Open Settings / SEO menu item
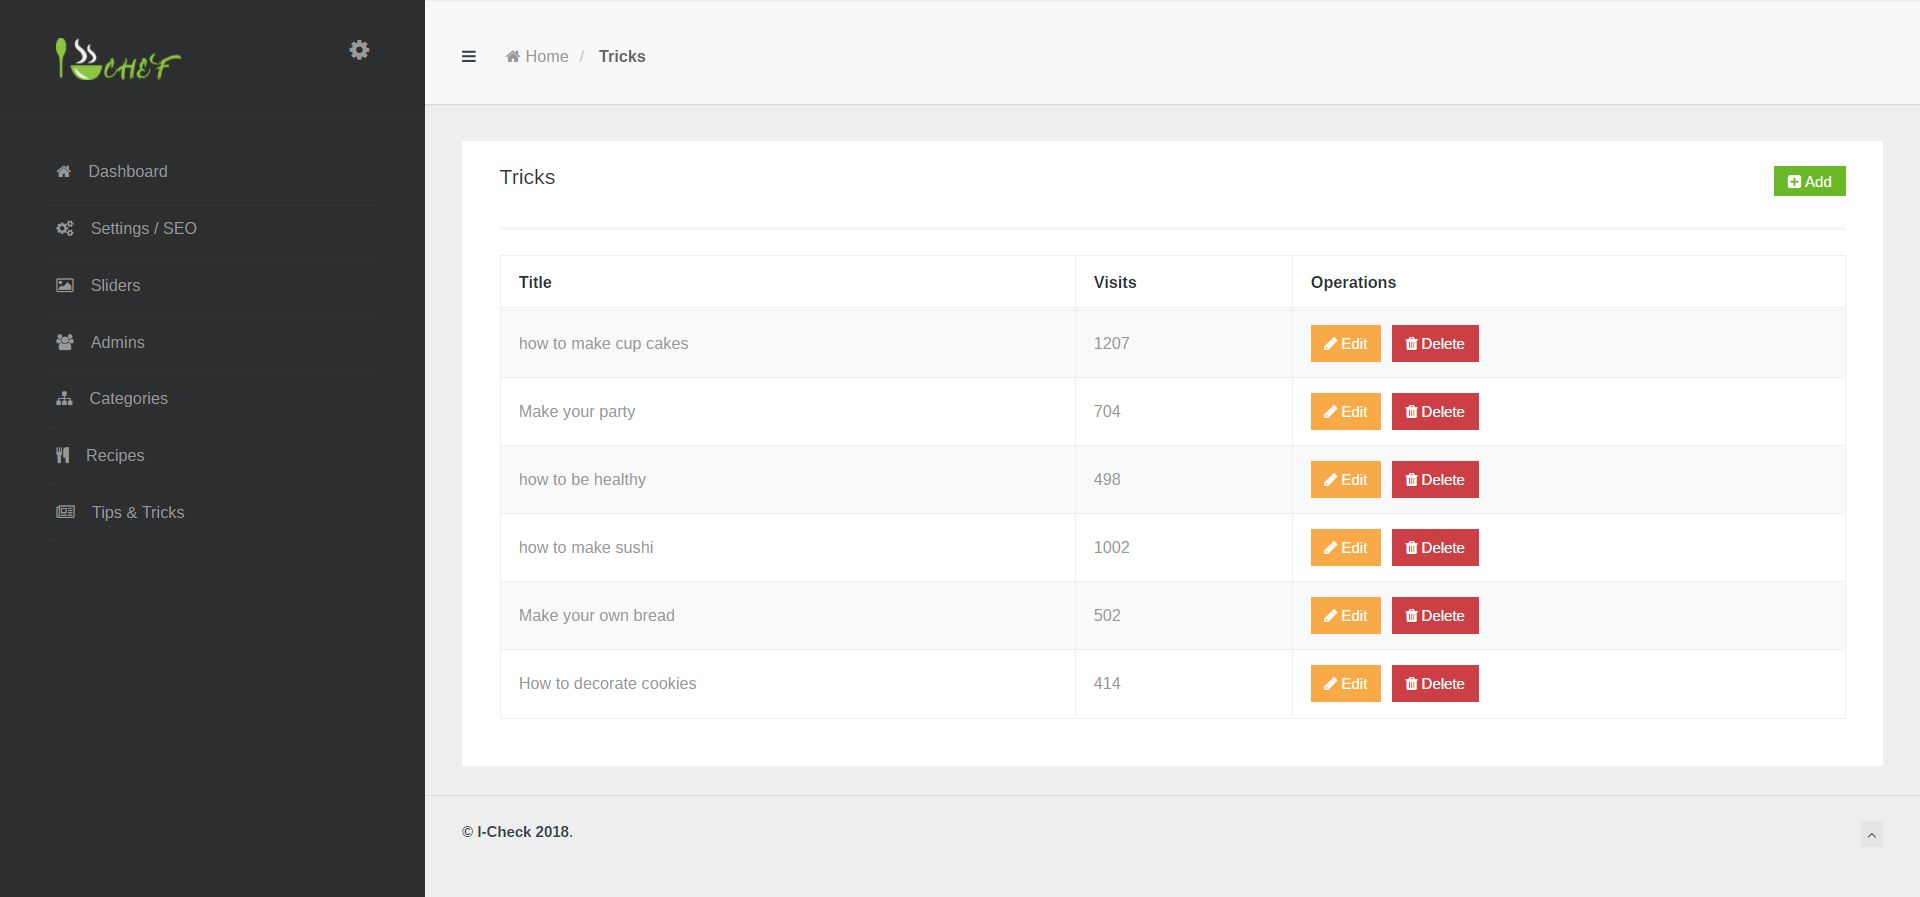The width and height of the screenshot is (1920, 897). click(x=143, y=229)
